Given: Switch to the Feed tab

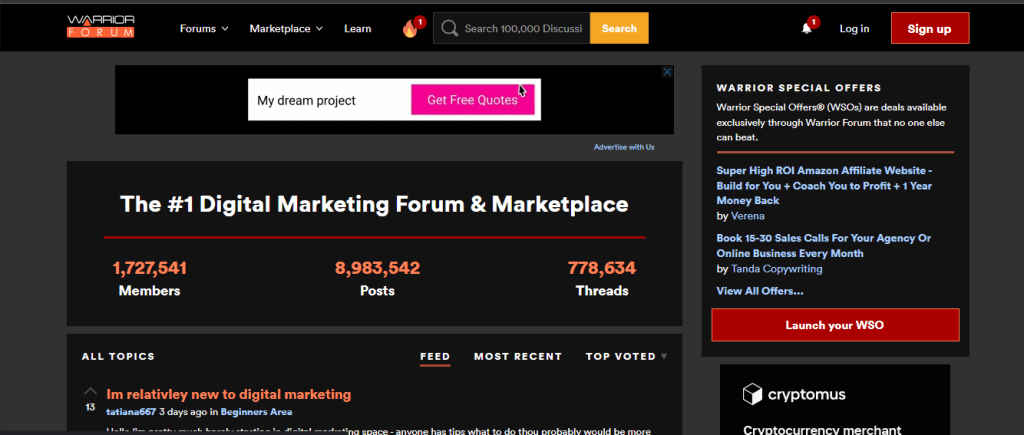Looking at the screenshot, I should click(x=435, y=356).
